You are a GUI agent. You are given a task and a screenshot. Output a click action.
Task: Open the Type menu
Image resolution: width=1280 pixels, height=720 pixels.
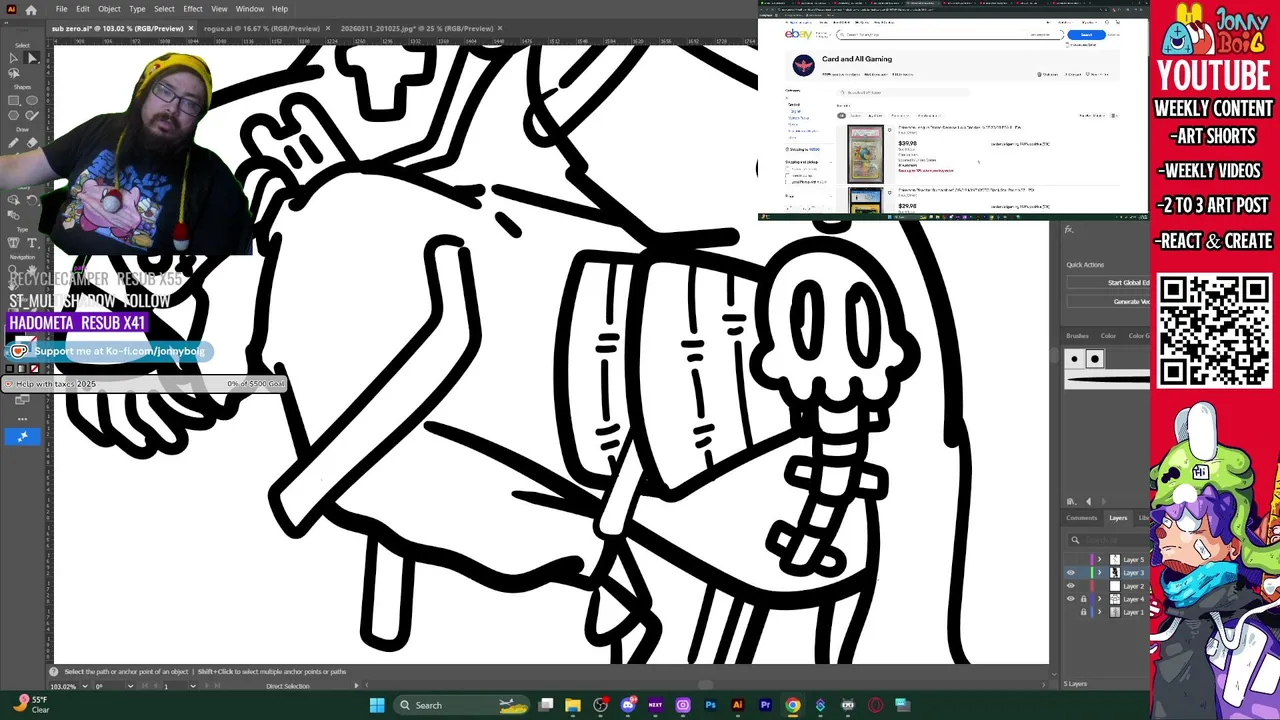coord(137,9)
